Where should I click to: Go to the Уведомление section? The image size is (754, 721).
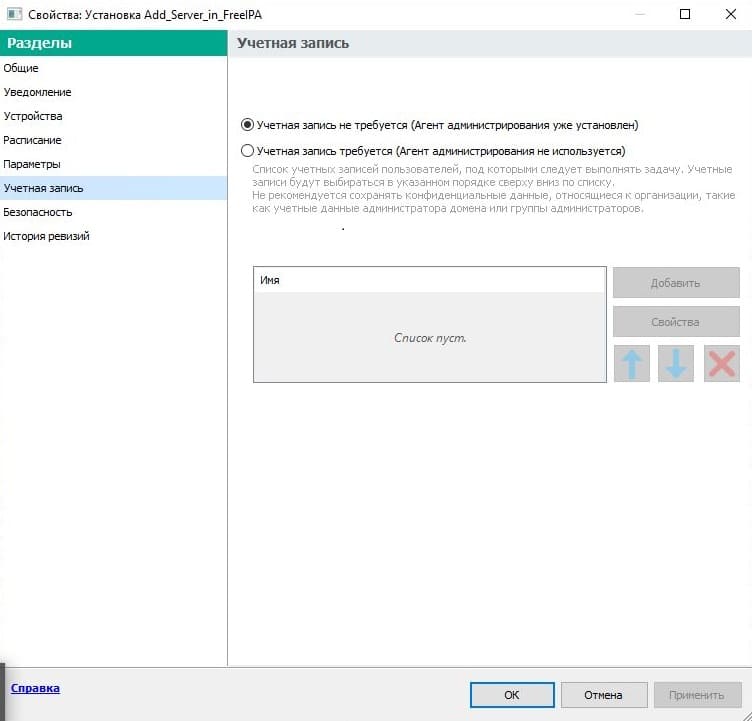[x=37, y=92]
